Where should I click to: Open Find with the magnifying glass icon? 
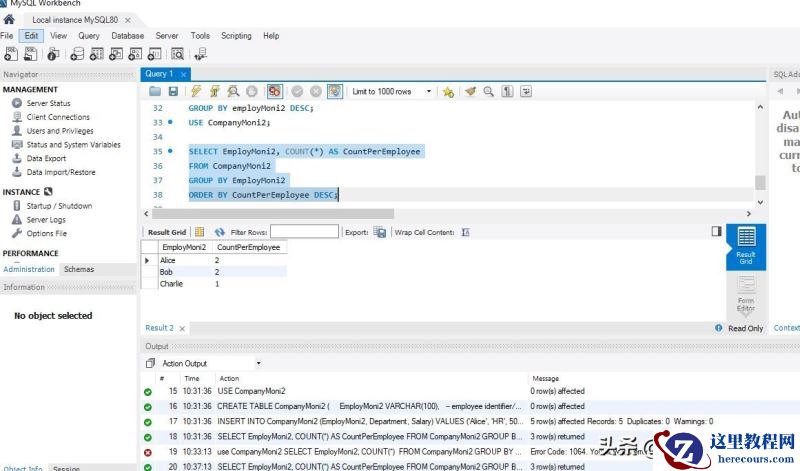[x=489, y=91]
